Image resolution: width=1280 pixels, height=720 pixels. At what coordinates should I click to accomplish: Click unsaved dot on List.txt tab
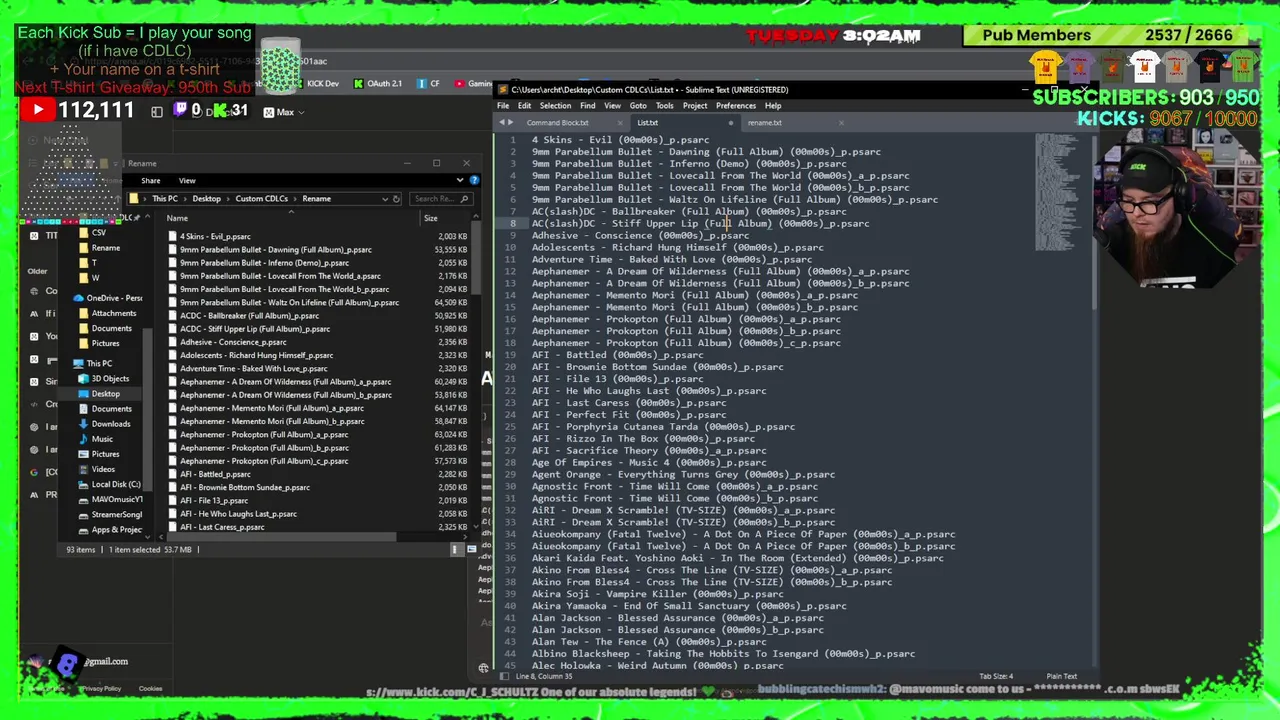click(x=731, y=123)
